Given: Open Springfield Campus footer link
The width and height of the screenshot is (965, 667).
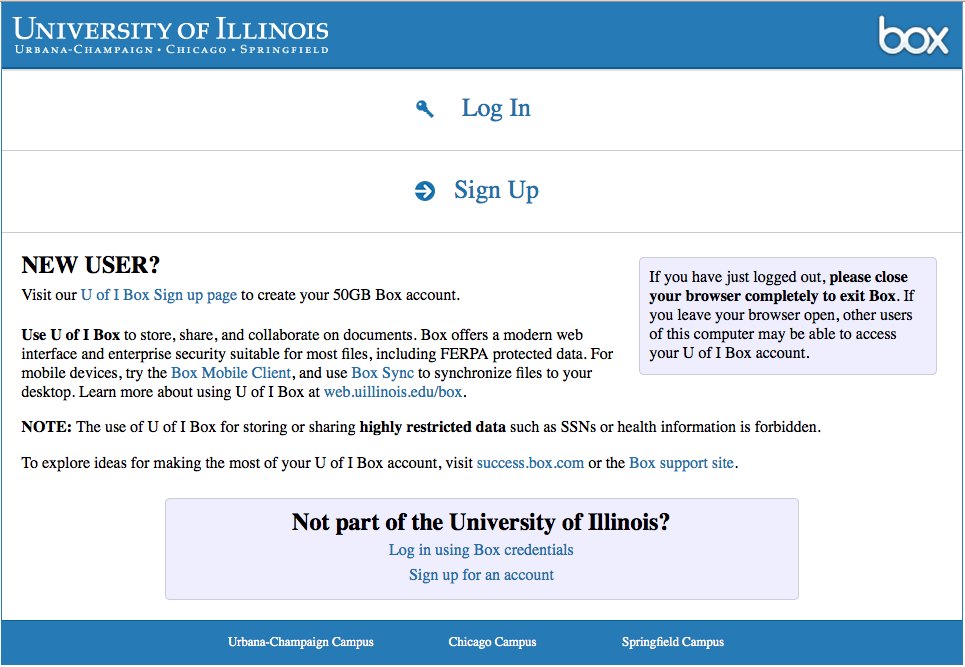Looking at the screenshot, I should (673, 642).
